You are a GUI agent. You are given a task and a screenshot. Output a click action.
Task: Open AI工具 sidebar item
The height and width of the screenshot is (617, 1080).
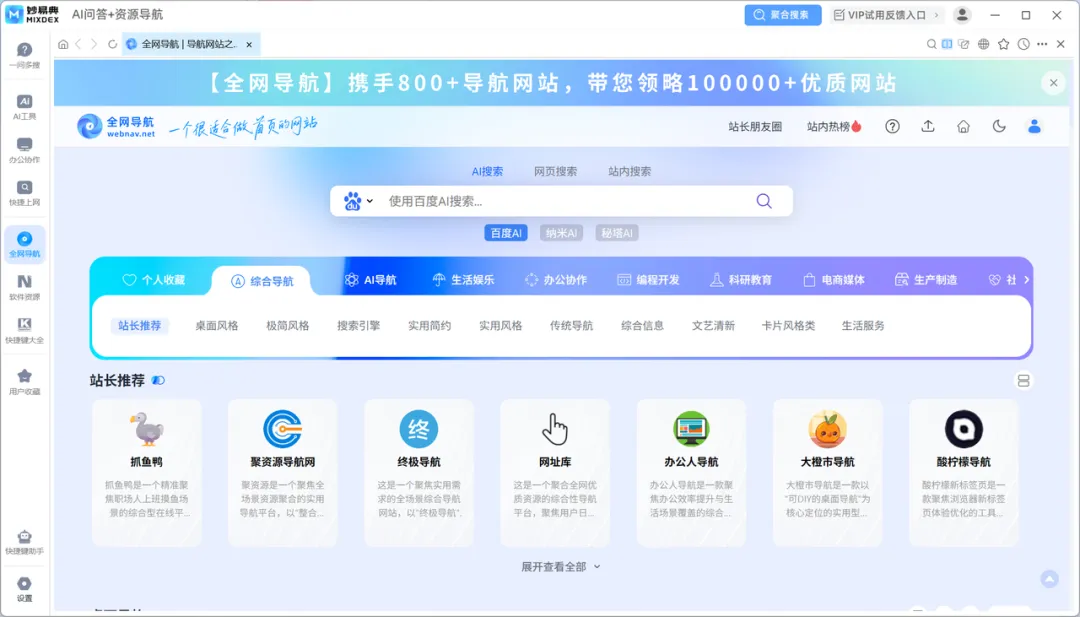pos(24,107)
